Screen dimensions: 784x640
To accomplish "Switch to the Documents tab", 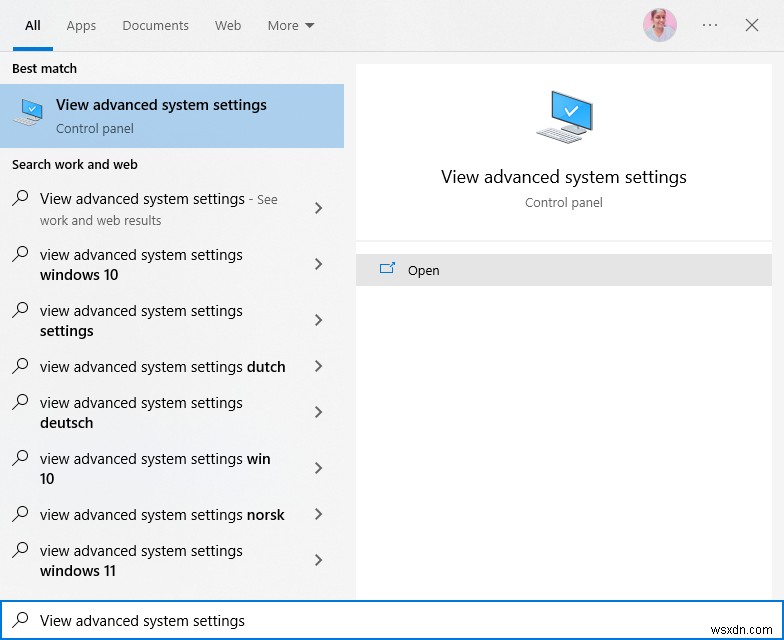I will coord(155,25).
